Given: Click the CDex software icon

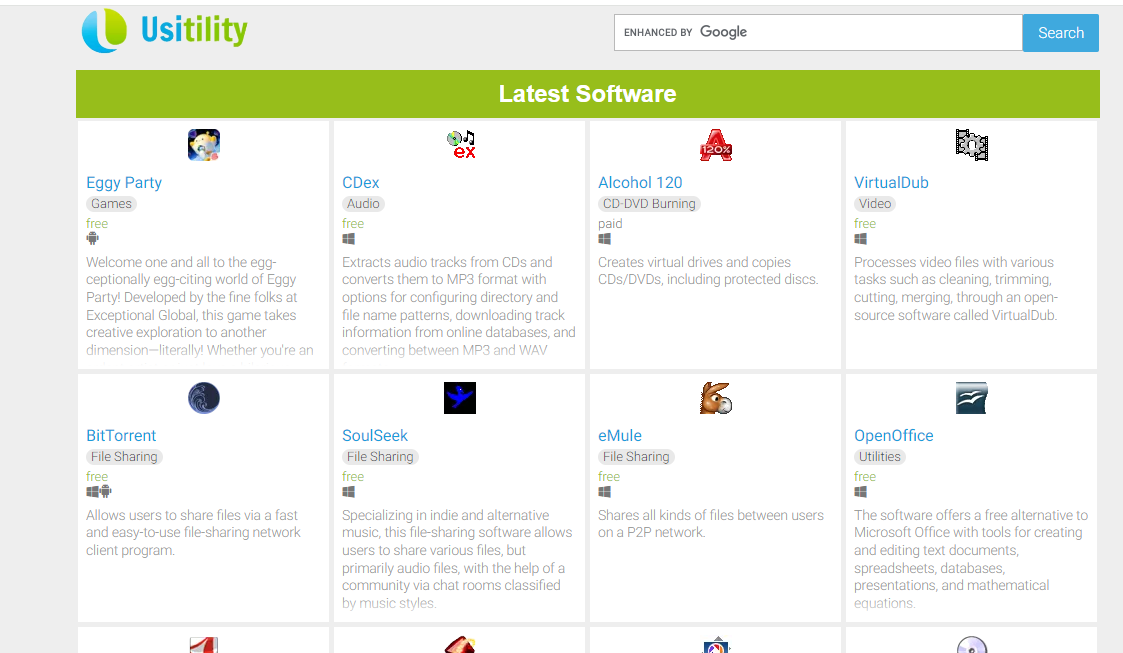Looking at the screenshot, I should pyautogui.click(x=460, y=145).
